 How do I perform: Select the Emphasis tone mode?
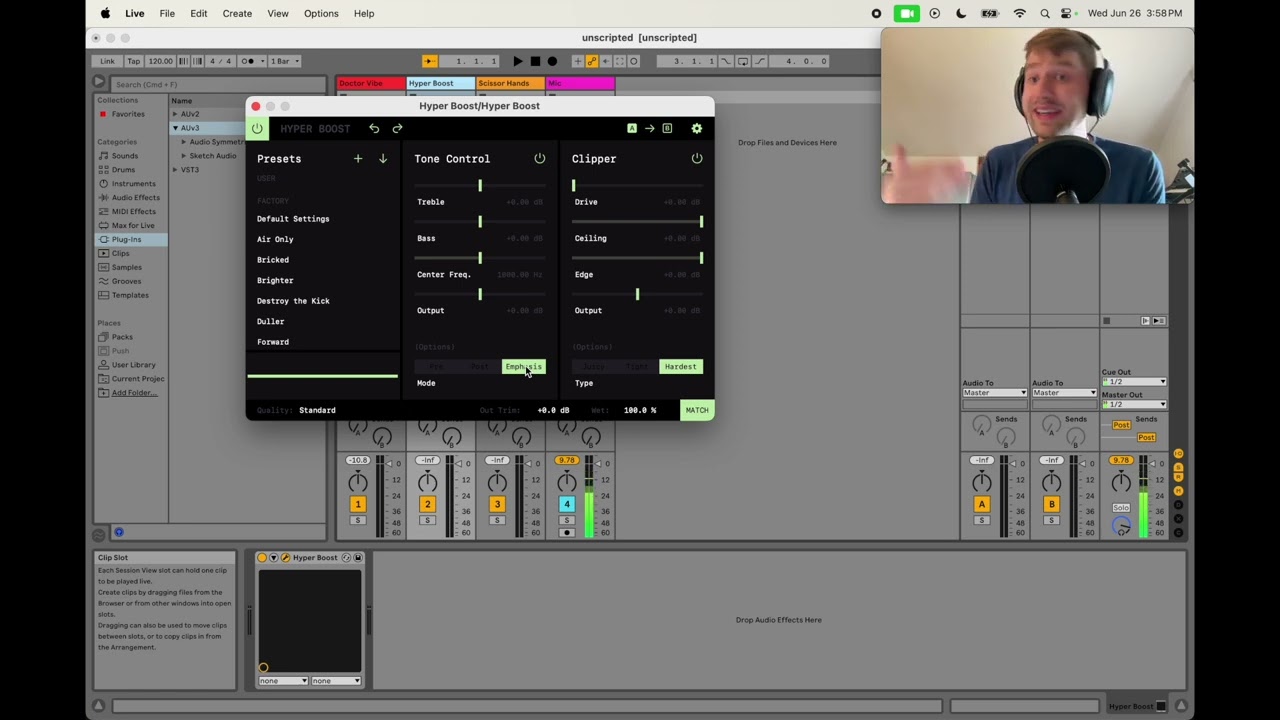pos(523,367)
